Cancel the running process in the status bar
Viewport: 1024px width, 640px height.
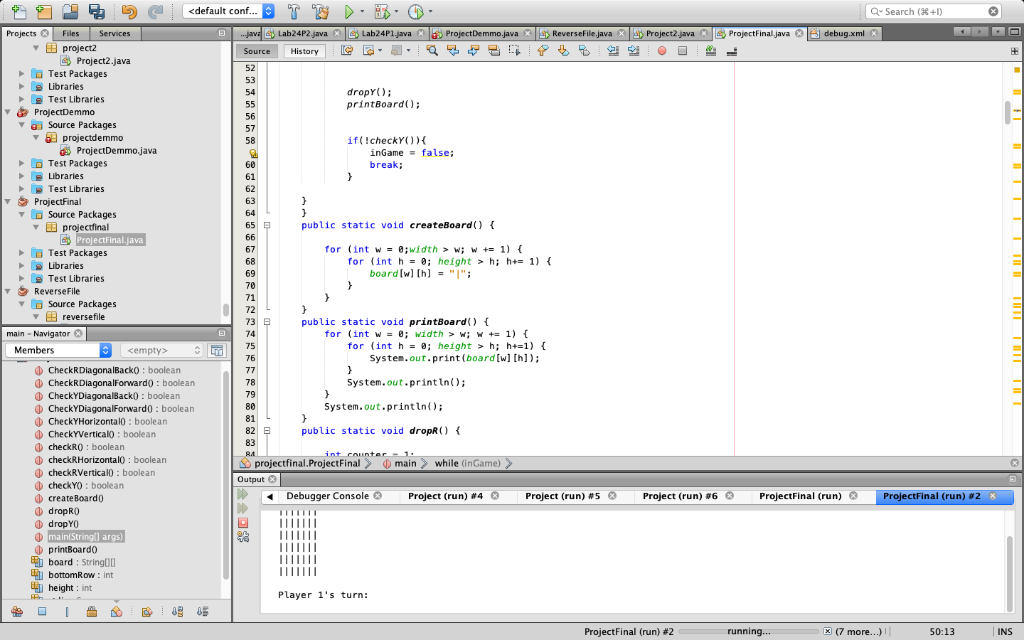pos(827,632)
